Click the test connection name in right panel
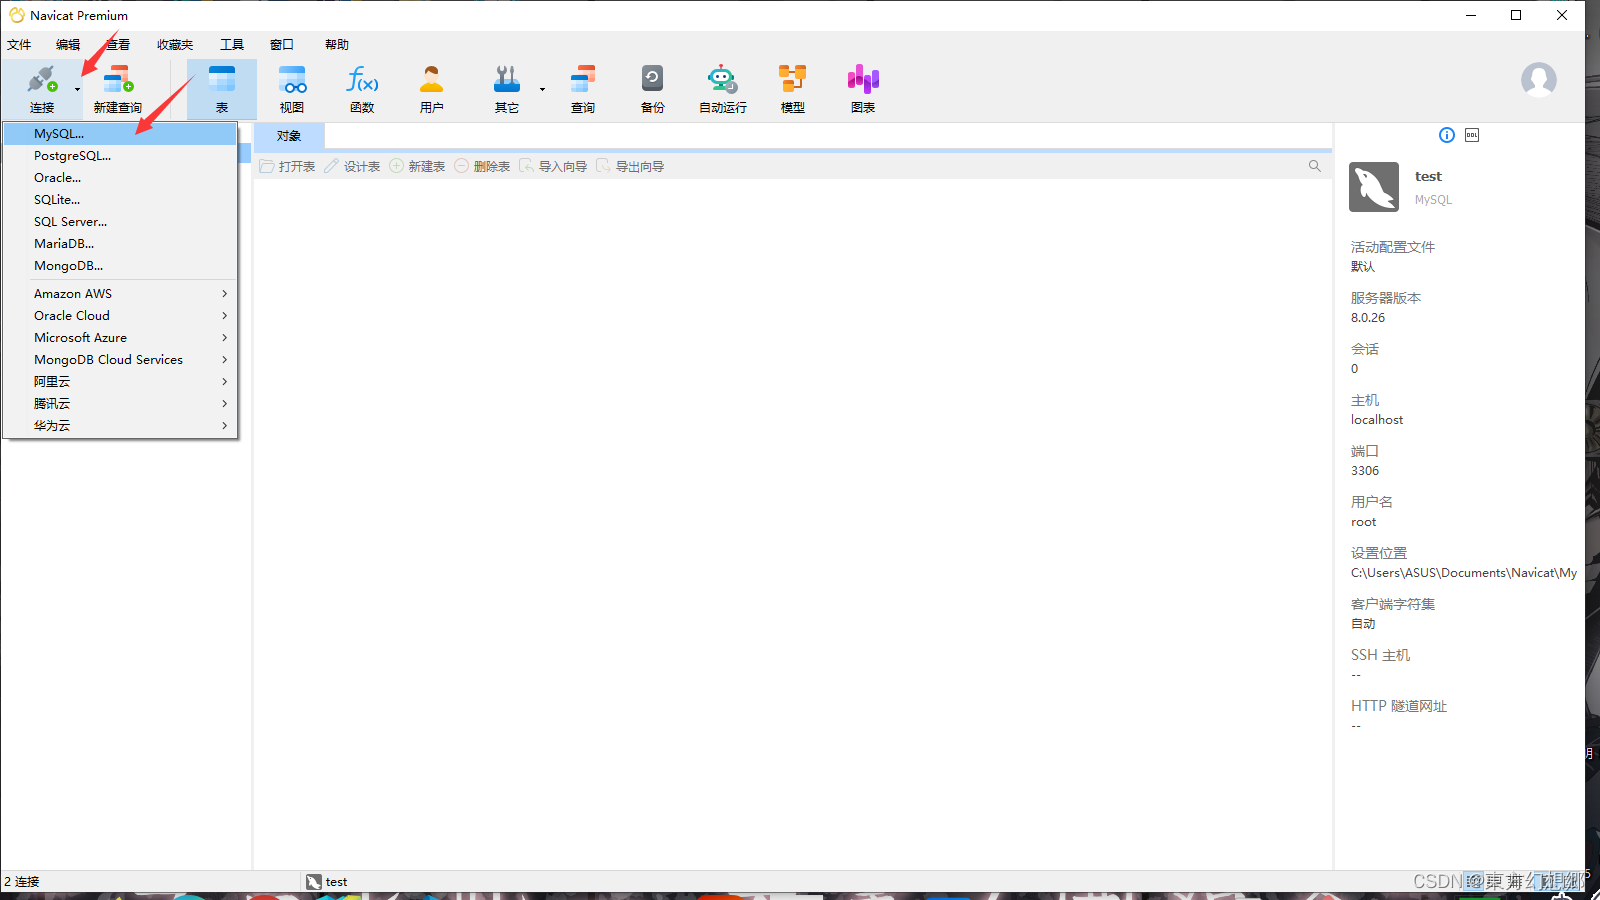Viewport: 1600px width, 900px height. coord(1428,177)
